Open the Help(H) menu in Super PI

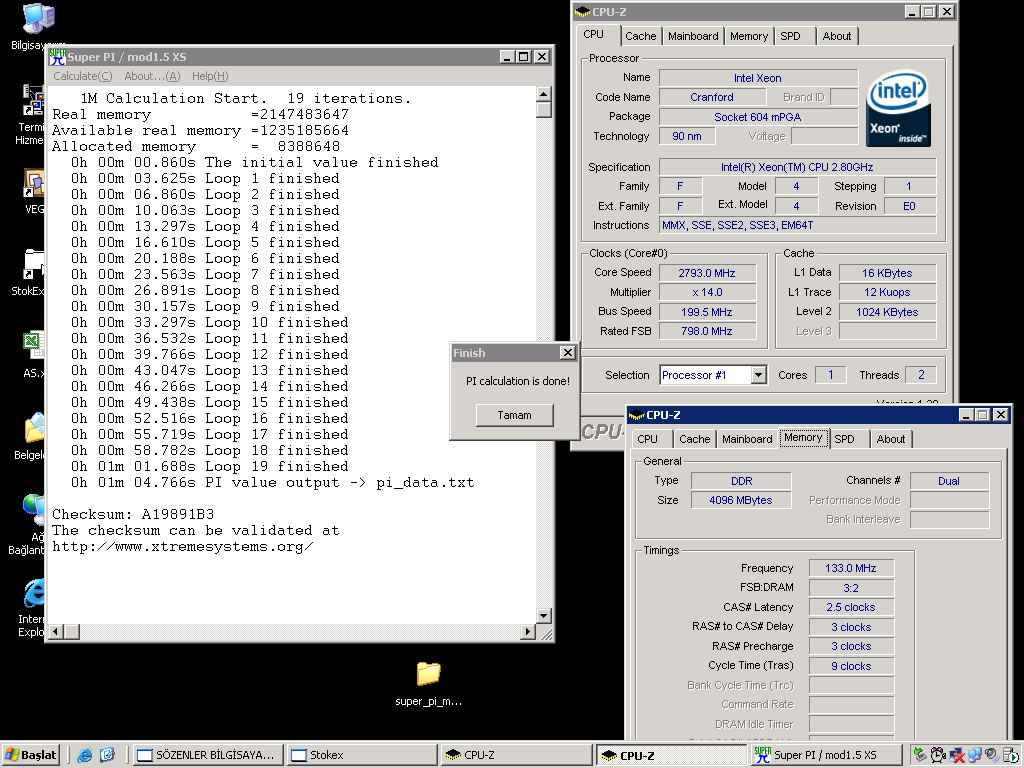[210, 76]
